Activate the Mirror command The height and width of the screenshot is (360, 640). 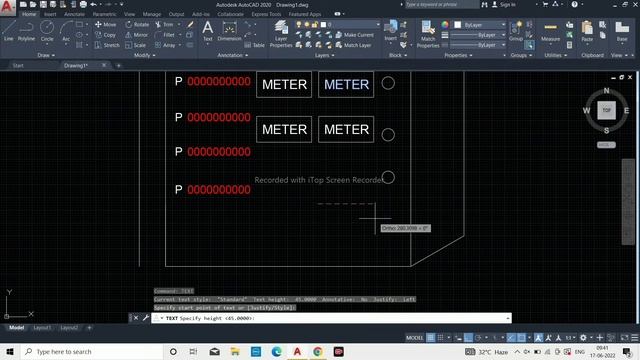[137, 35]
